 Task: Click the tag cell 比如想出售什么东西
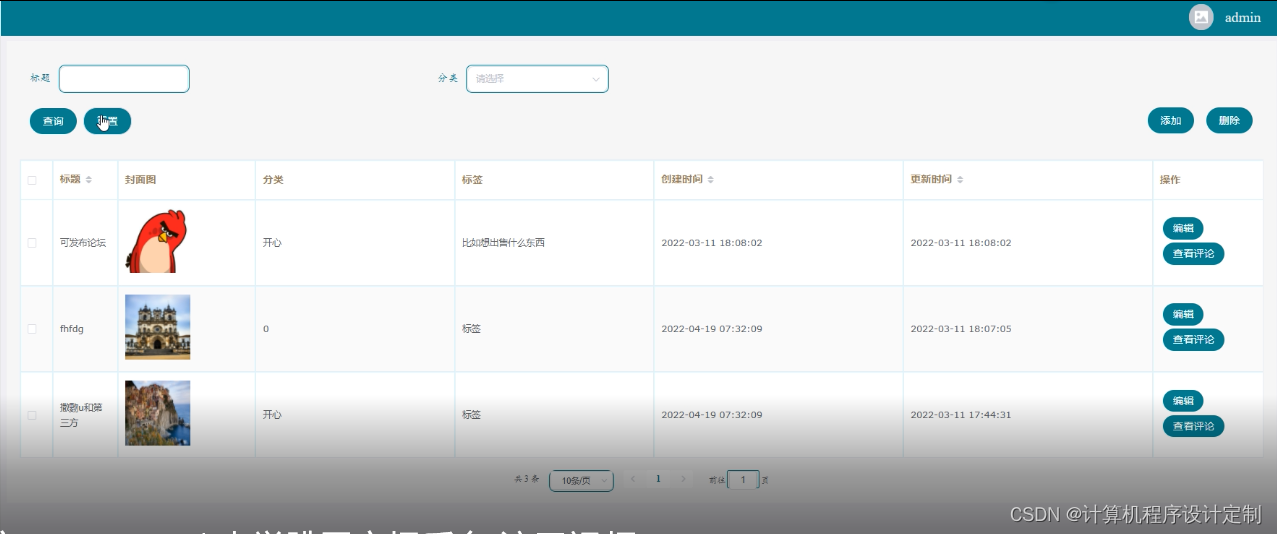click(503, 243)
